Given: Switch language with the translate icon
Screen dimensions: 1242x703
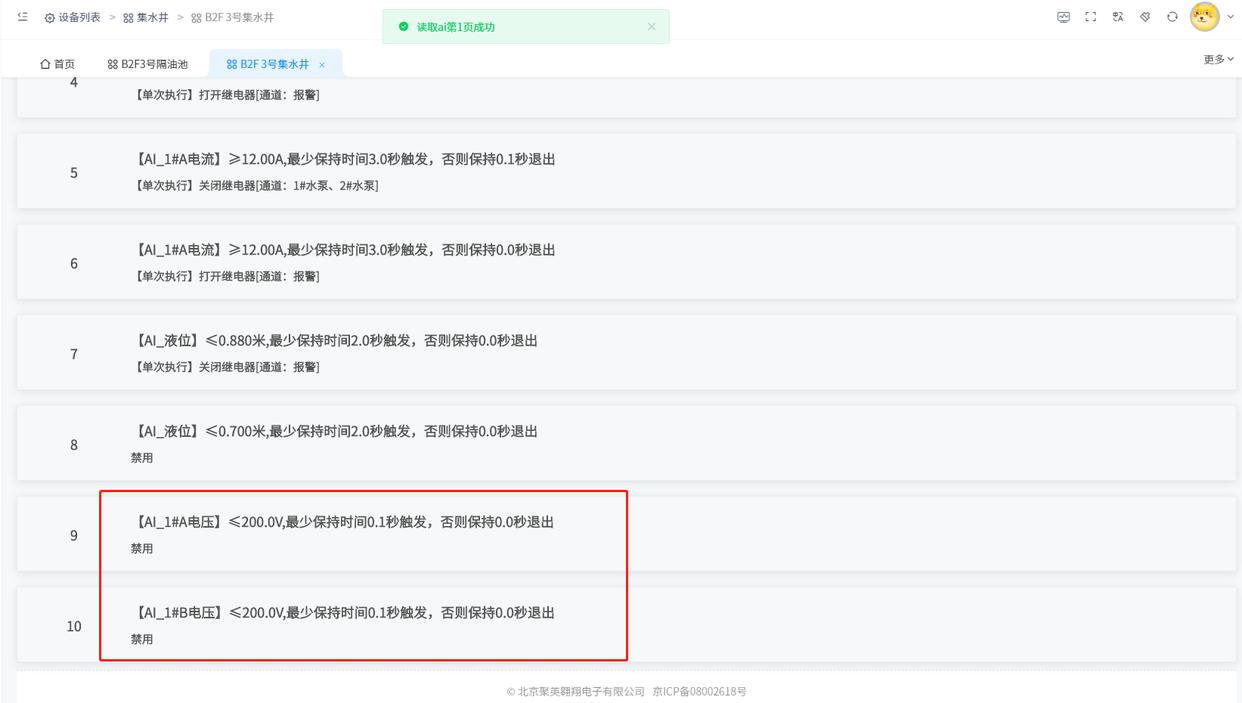Looking at the screenshot, I should [1118, 17].
